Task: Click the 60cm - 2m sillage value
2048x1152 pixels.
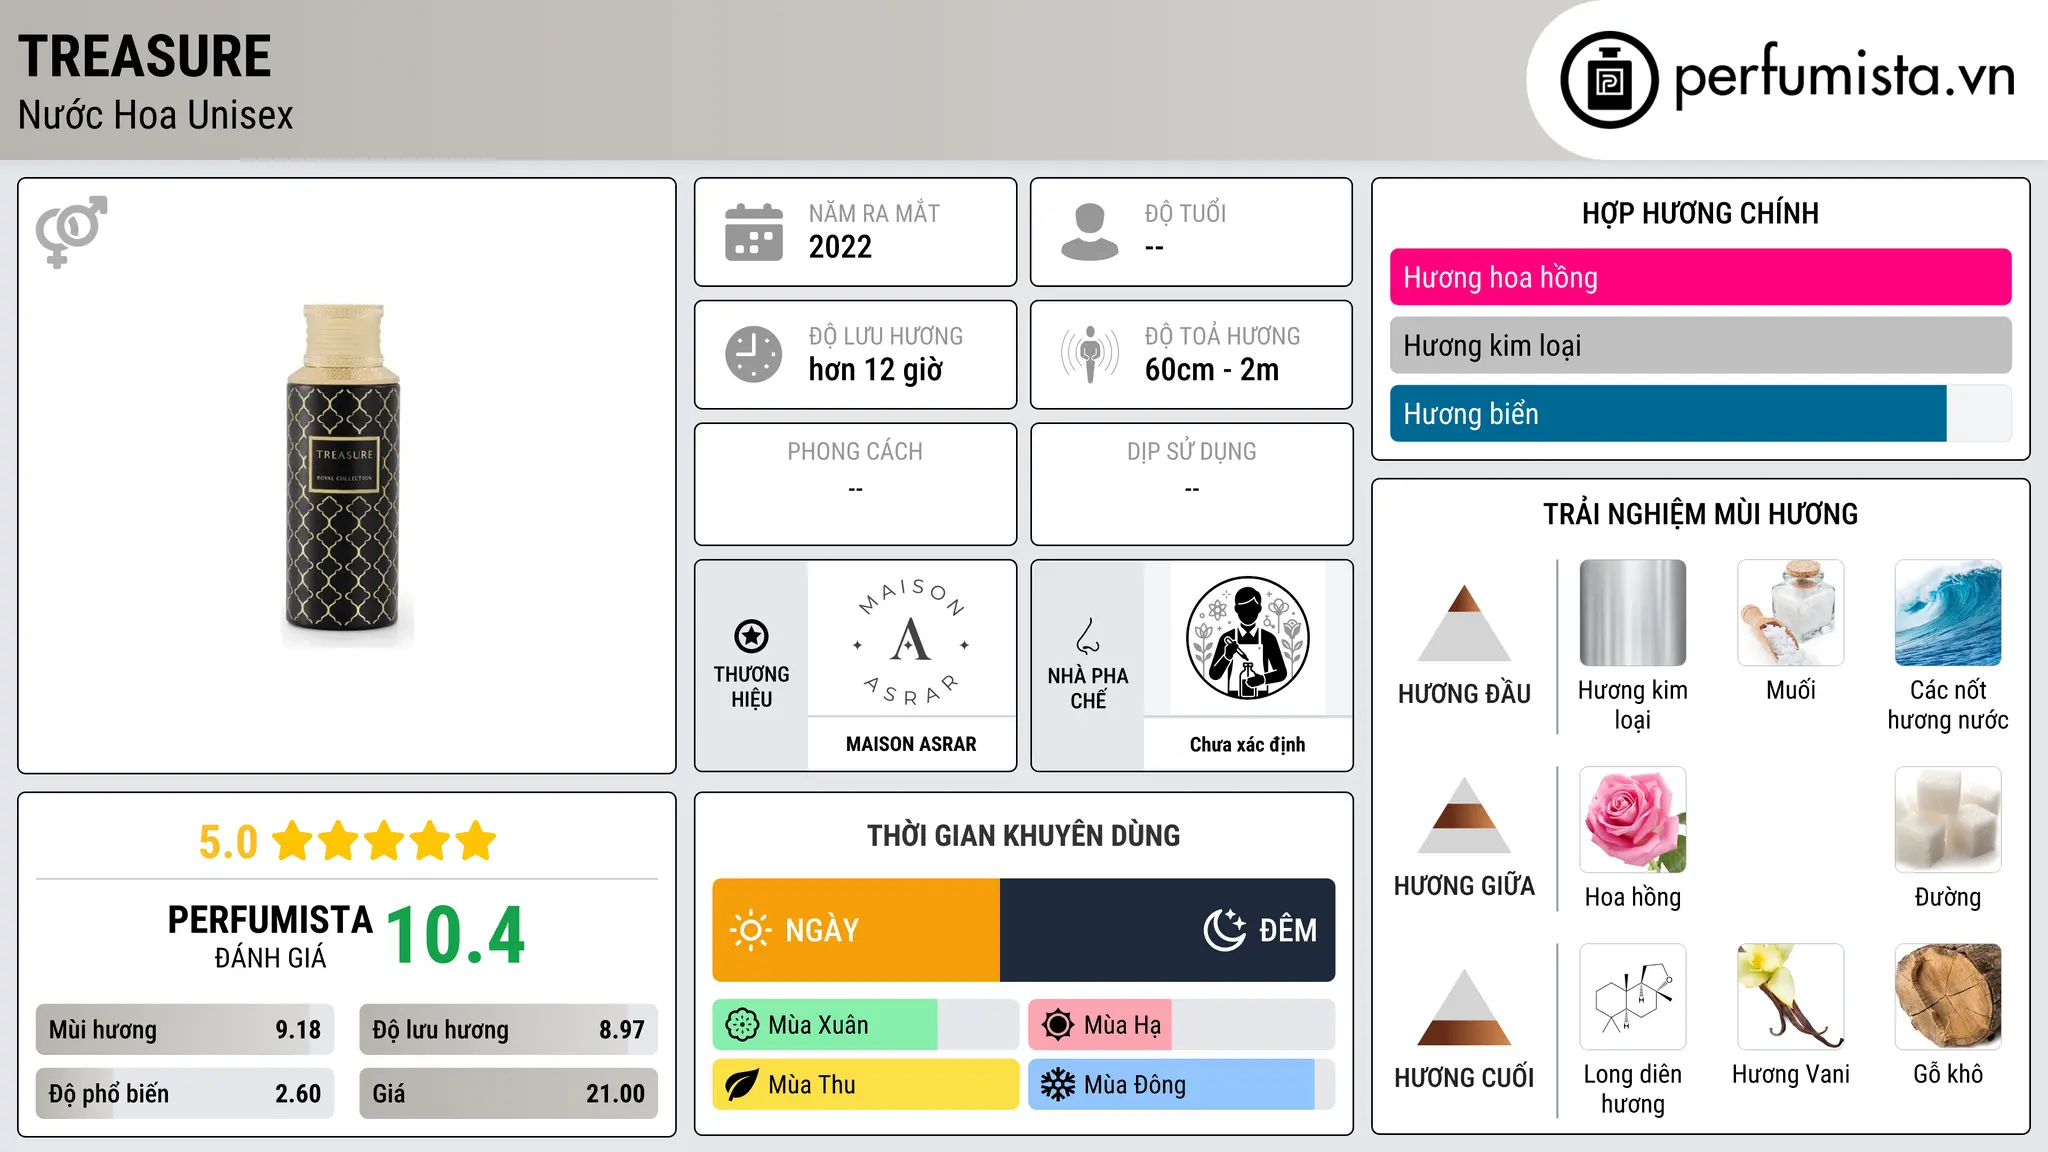Action: pyautogui.click(x=1212, y=370)
